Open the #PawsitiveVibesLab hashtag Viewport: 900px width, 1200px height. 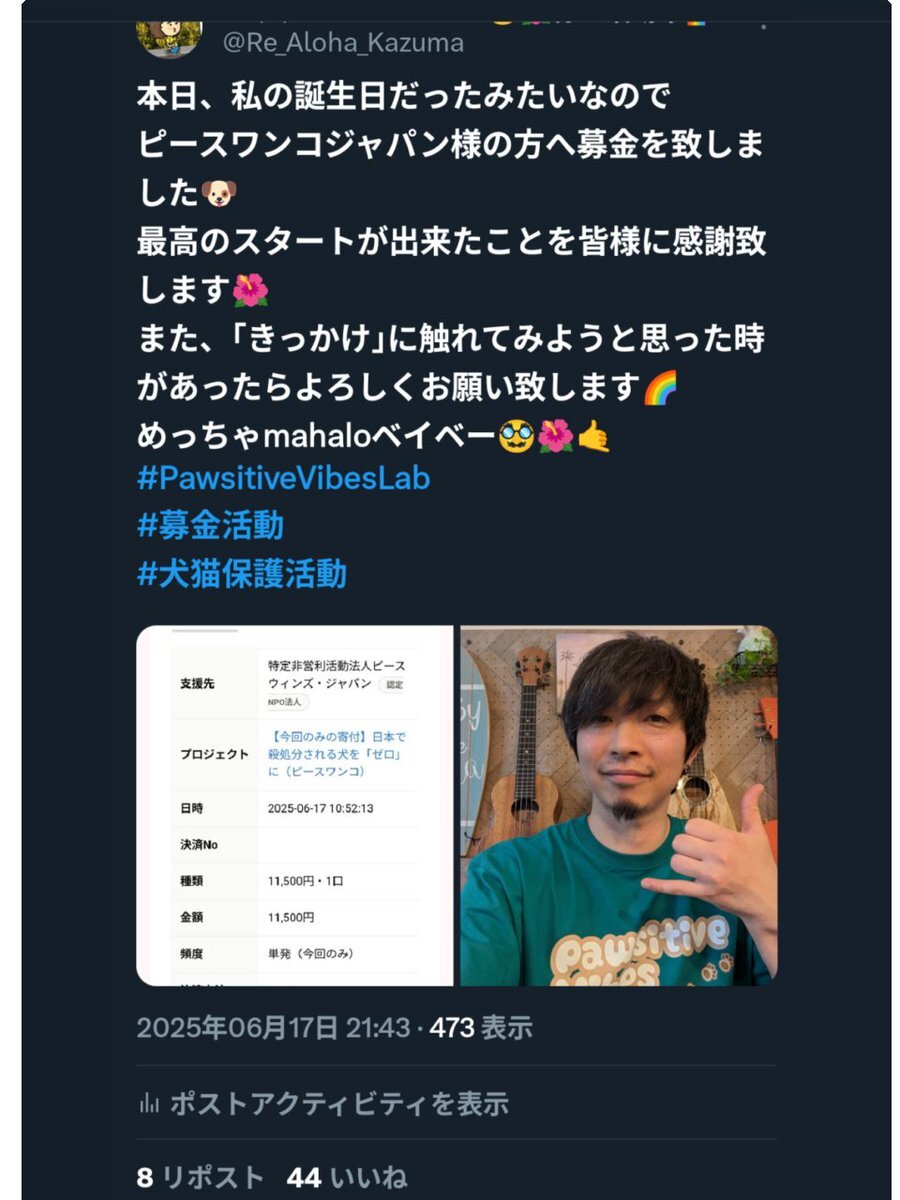point(283,478)
